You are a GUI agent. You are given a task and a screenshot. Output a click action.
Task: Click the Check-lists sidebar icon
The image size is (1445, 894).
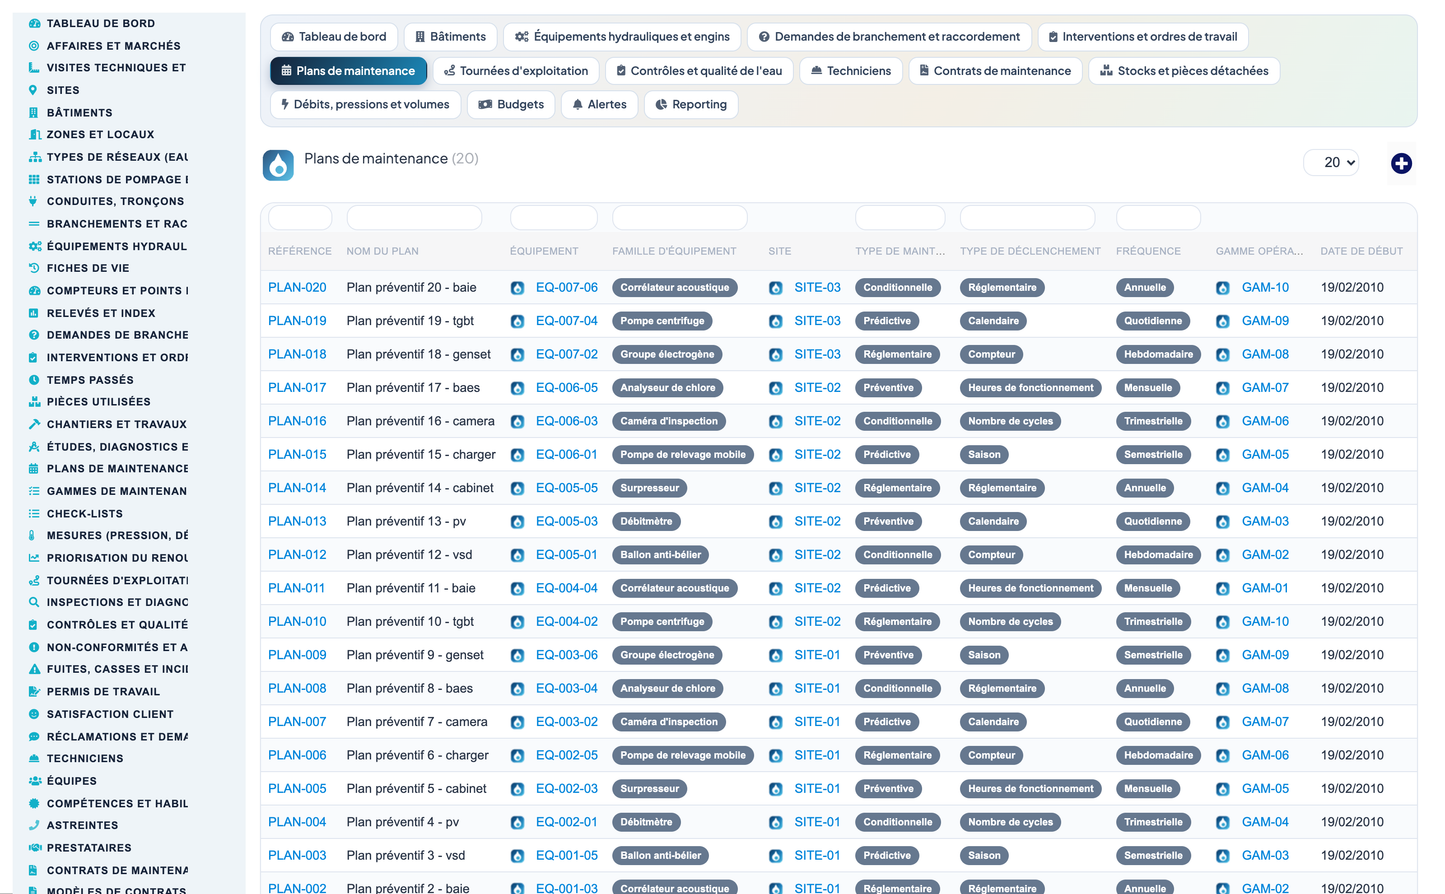point(34,513)
